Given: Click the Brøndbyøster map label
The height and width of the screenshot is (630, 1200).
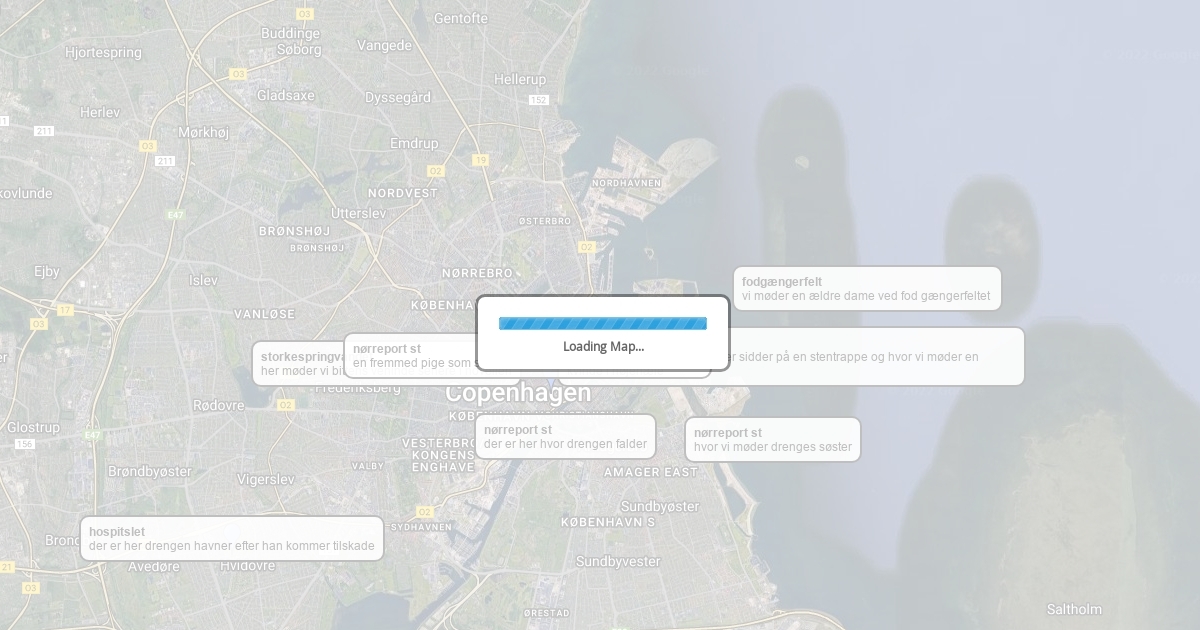Looking at the screenshot, I should click(x=149, y=471).
